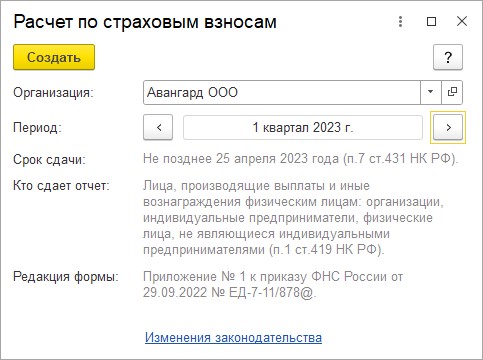Go to the previous period with the left arrow
Screen dimensions: 483x360
pyautogui.click(x=158, y=127)
